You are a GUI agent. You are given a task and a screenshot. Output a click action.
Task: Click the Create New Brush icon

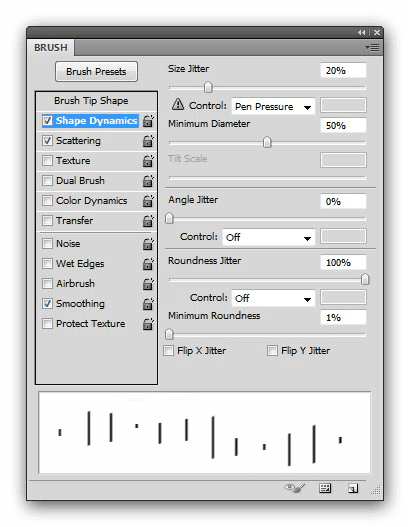[353, 488]
